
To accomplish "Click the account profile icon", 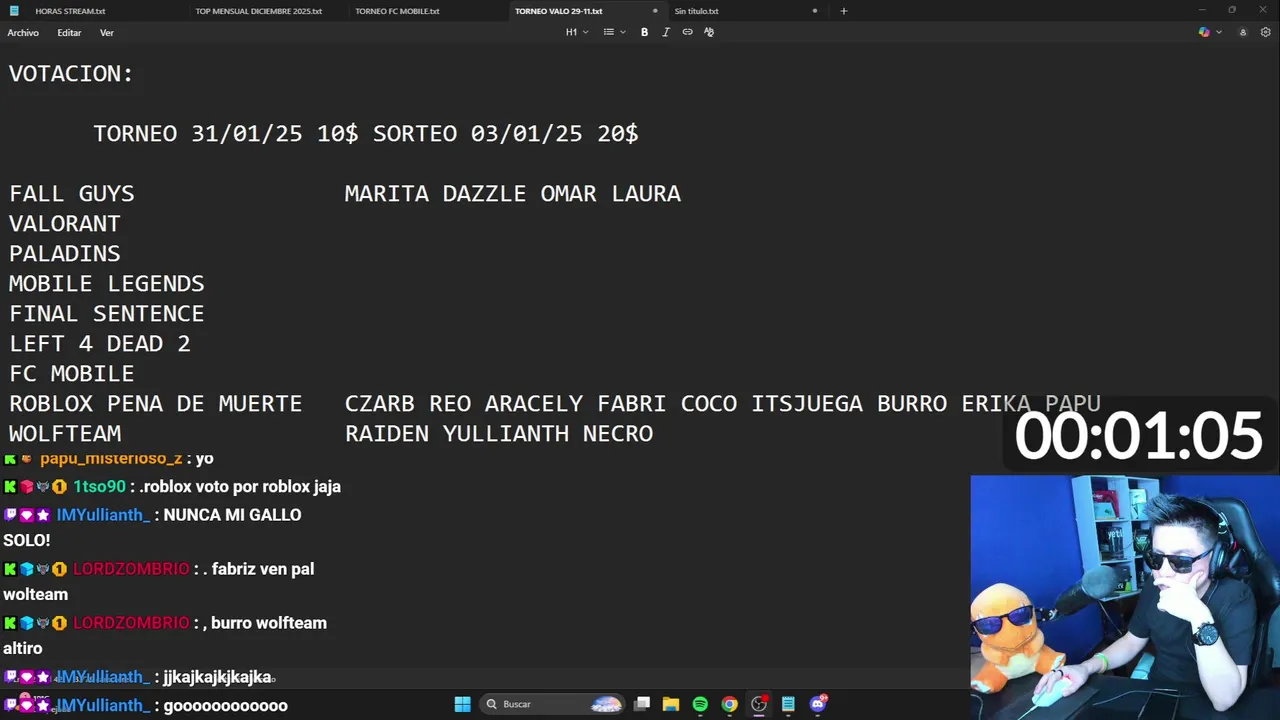I will click(x=1243, y=32).
